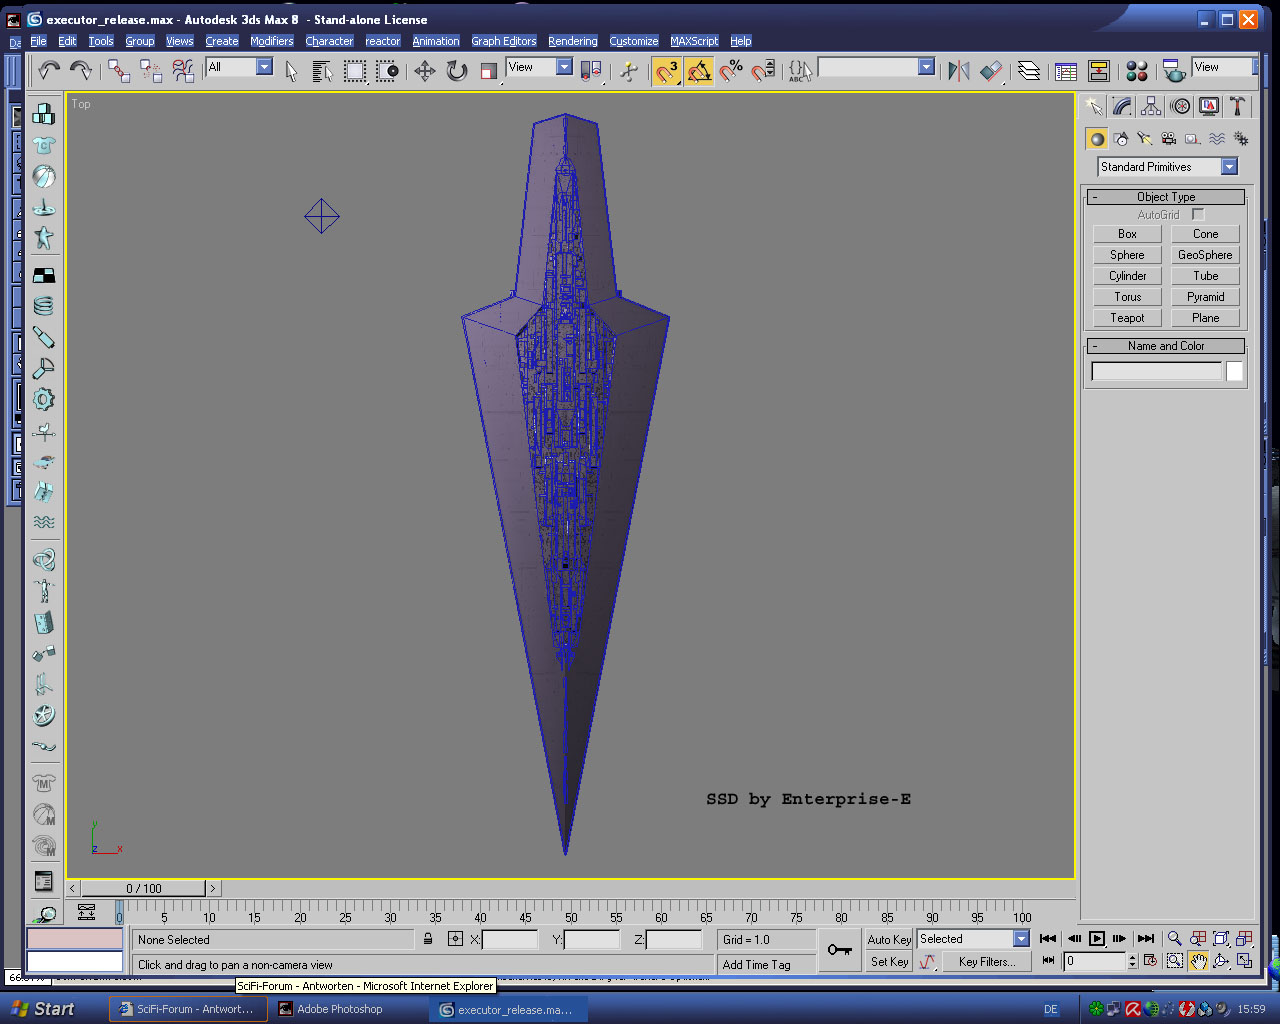This screenshot has width=1280, height=1024.
Task: Click the Quick Render teapot icon
Action: 1174,70
